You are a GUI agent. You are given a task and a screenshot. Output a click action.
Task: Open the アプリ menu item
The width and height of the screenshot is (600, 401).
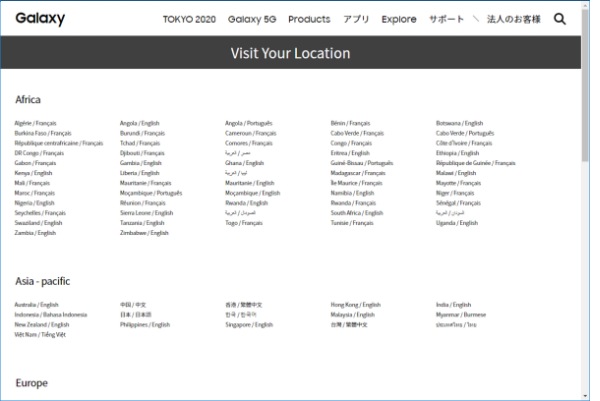(x=356, y=19)
